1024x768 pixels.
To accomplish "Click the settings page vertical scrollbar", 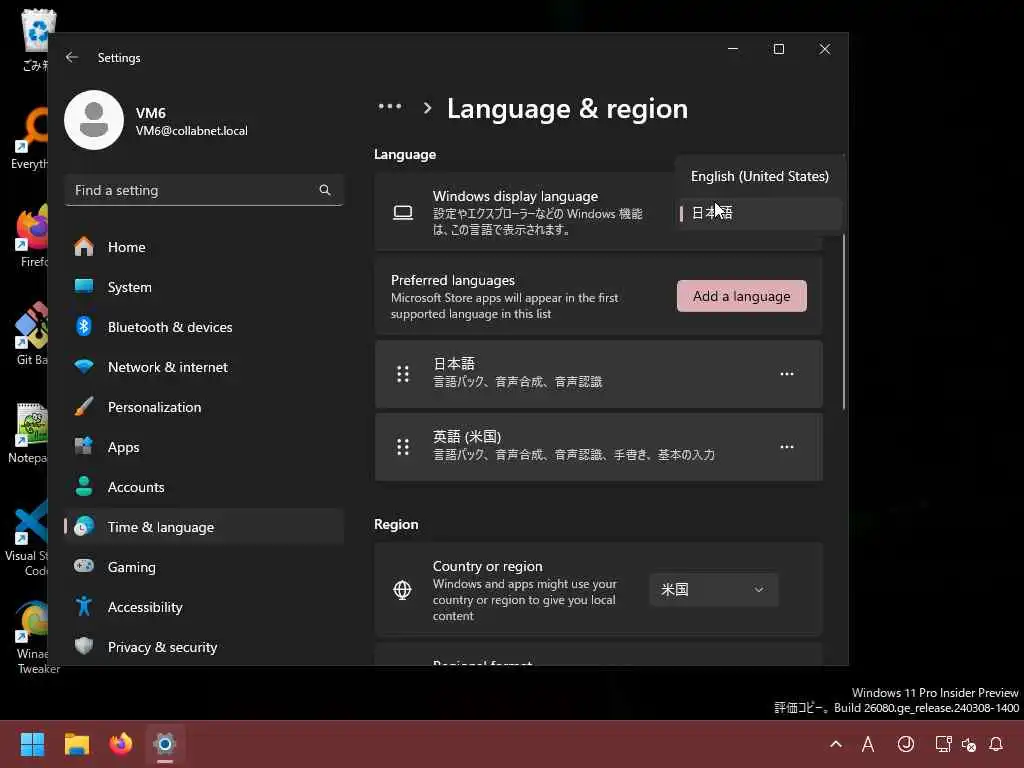I will point(844,321).
